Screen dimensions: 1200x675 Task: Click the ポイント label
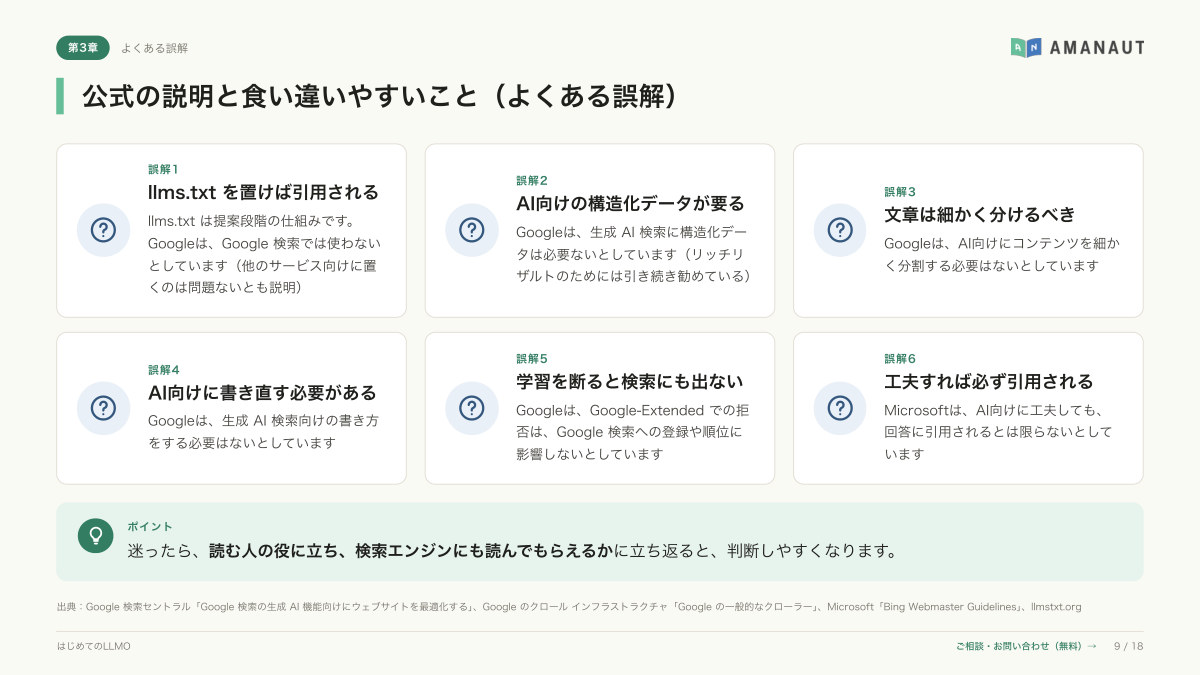coord(150,527)
